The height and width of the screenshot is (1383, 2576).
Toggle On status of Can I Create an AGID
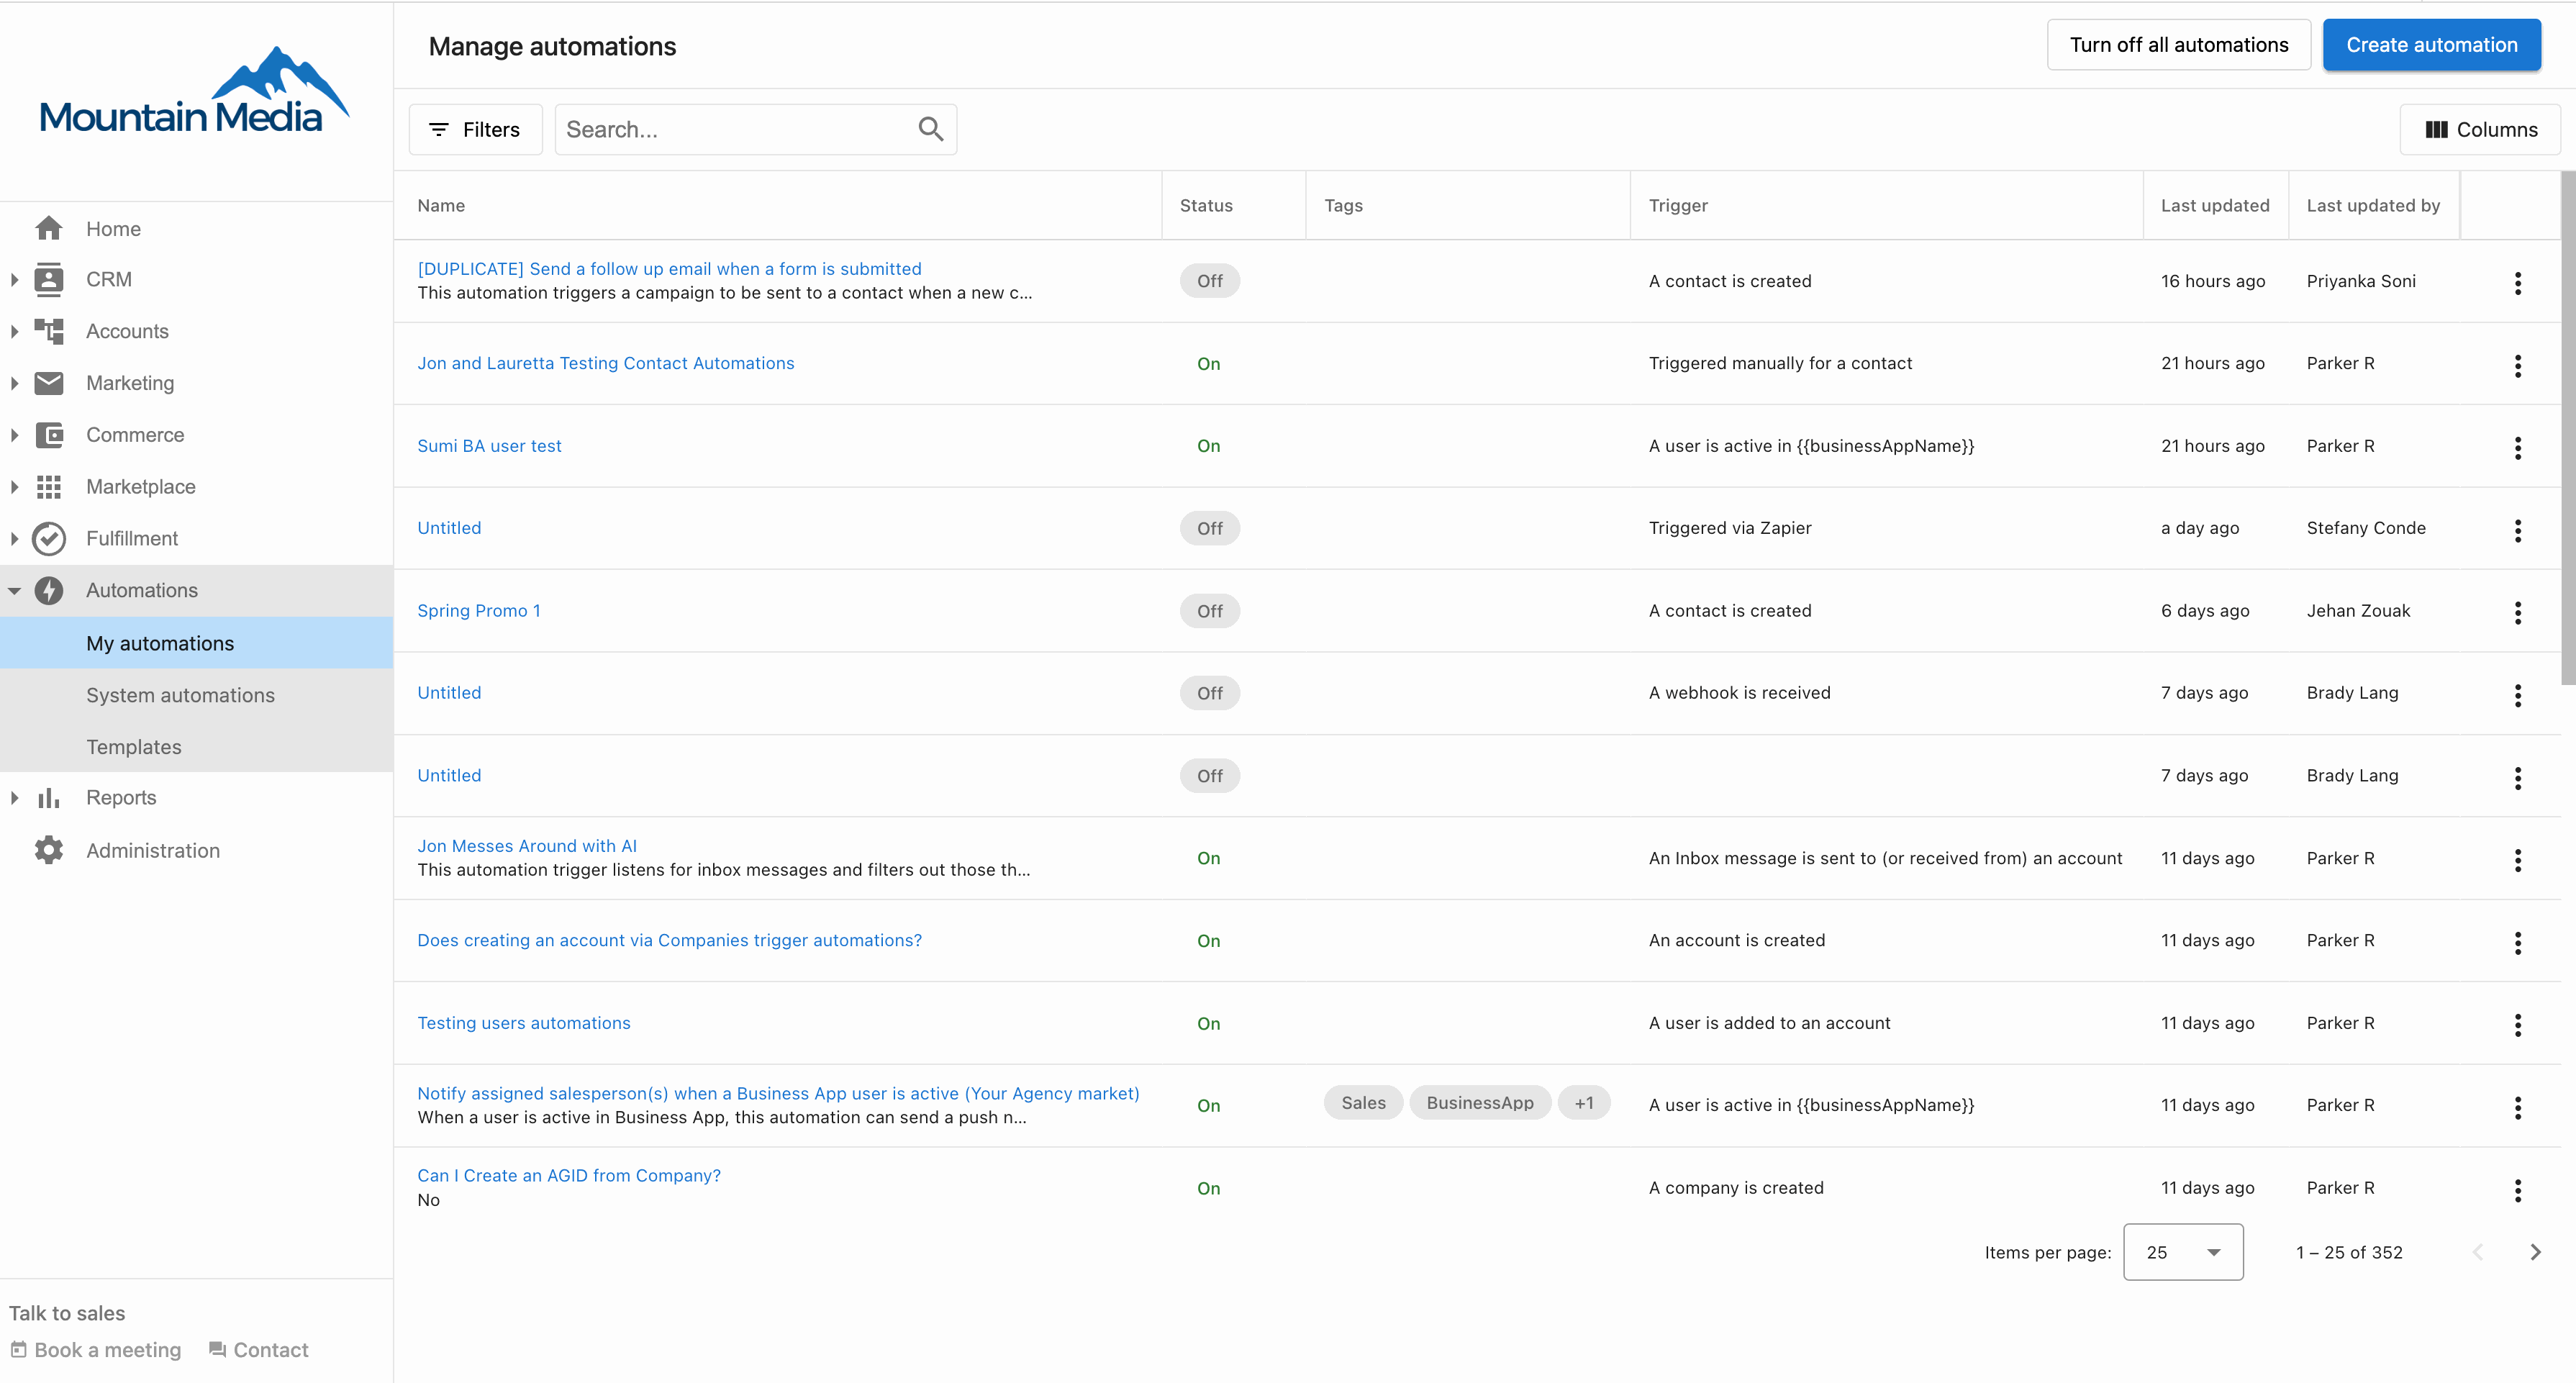[x=1208, y=1188]
